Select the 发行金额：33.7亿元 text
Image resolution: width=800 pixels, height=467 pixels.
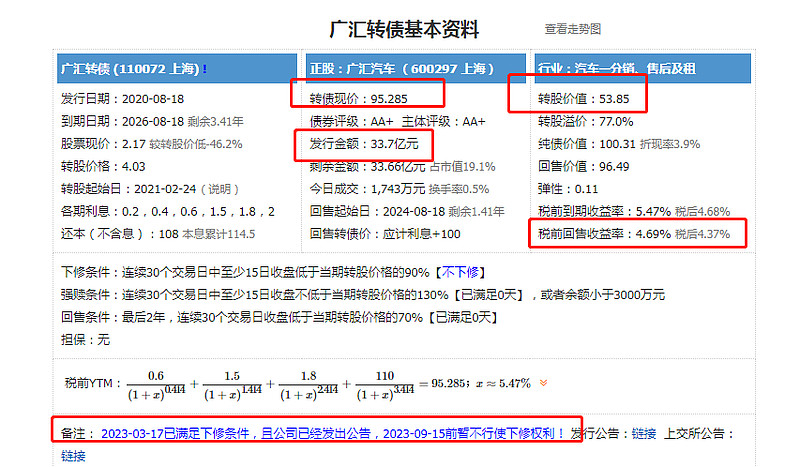pos(364,144)
